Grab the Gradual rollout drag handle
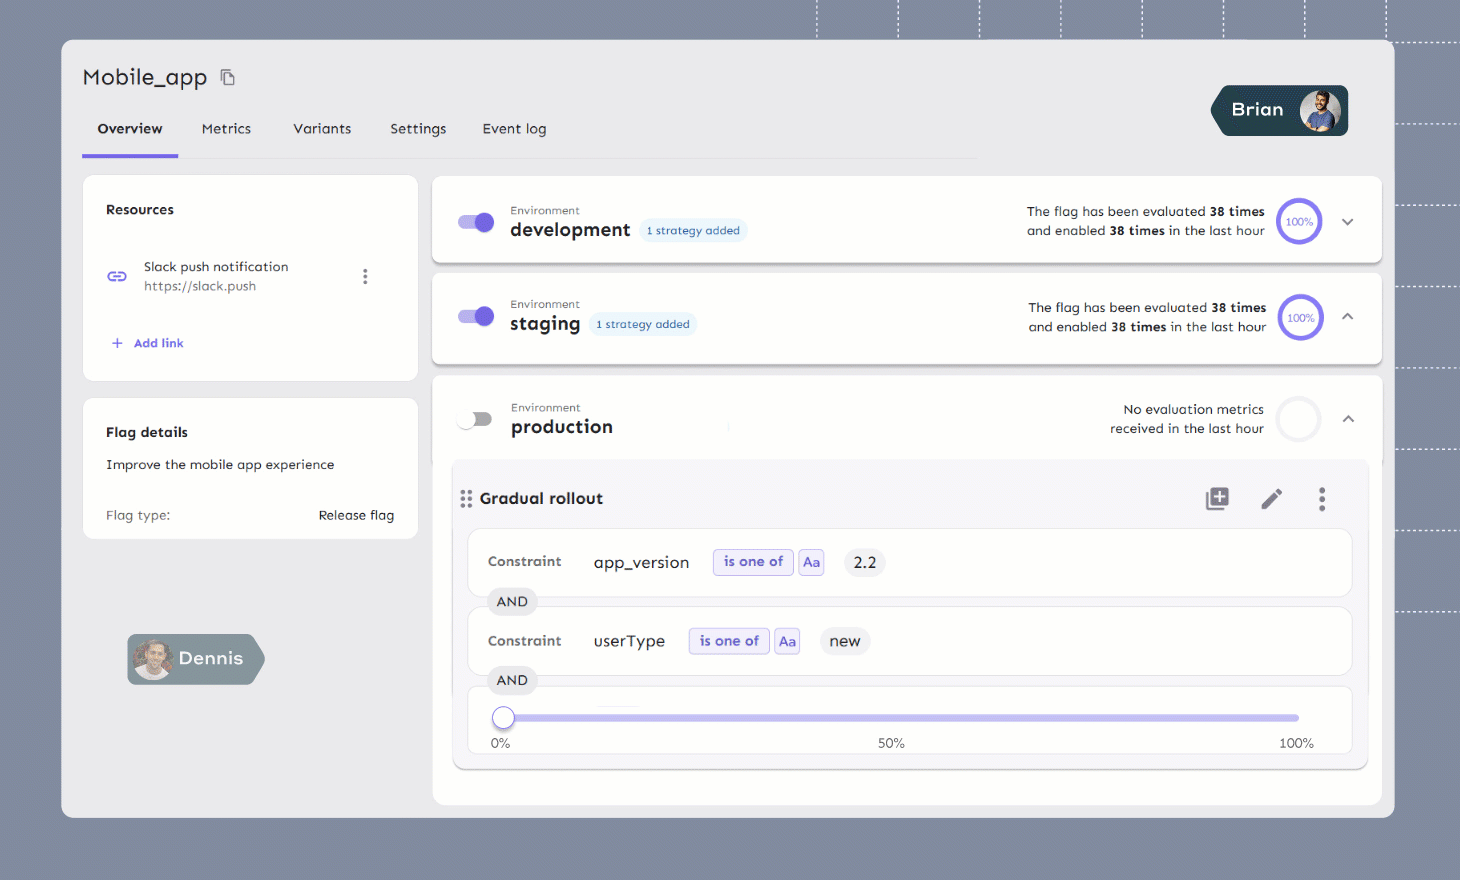Image resolution: width=1460 pixels, height=880 pixels. click(x=466, y=499)
